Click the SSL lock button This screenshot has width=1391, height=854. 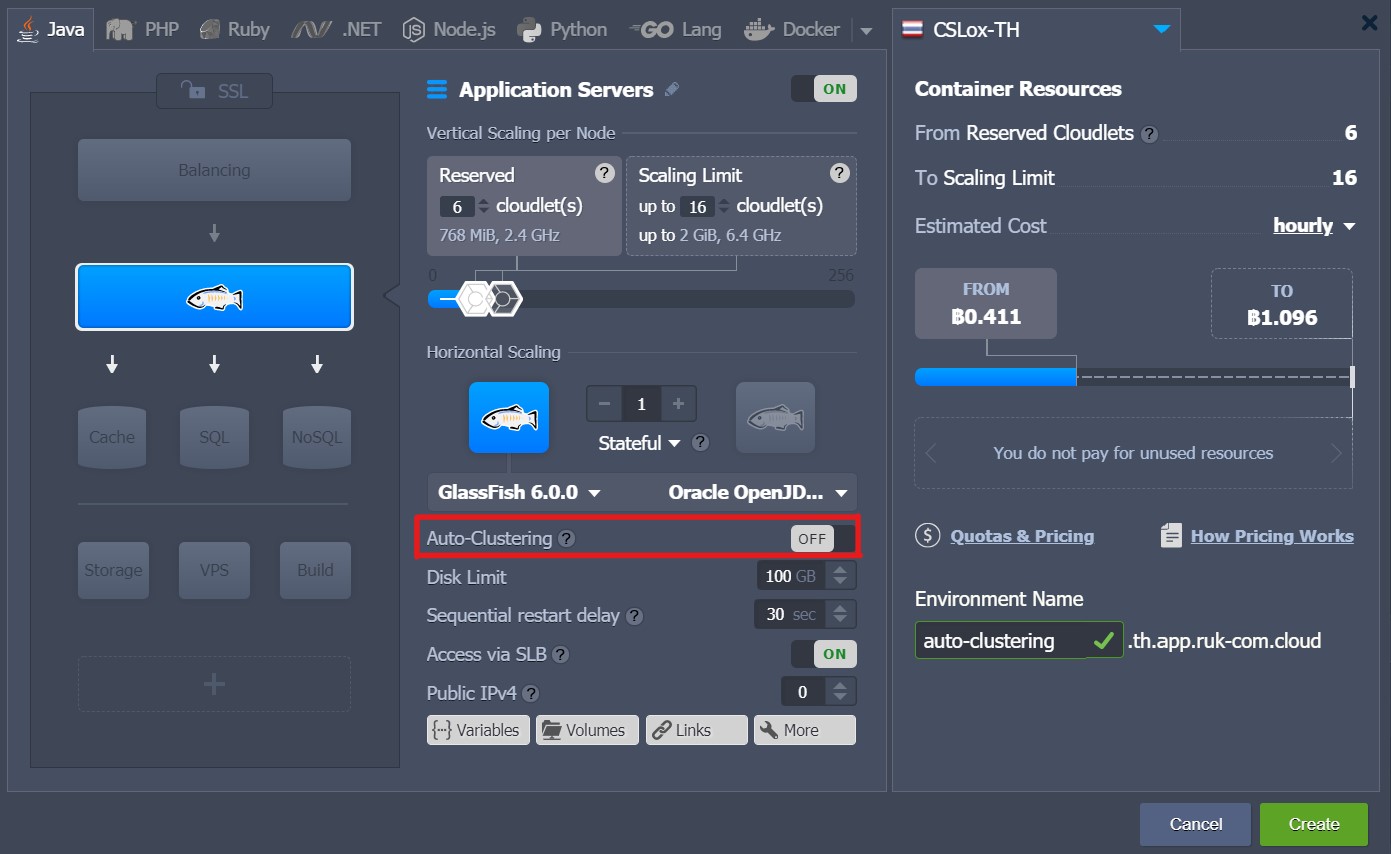coord(214,91)
